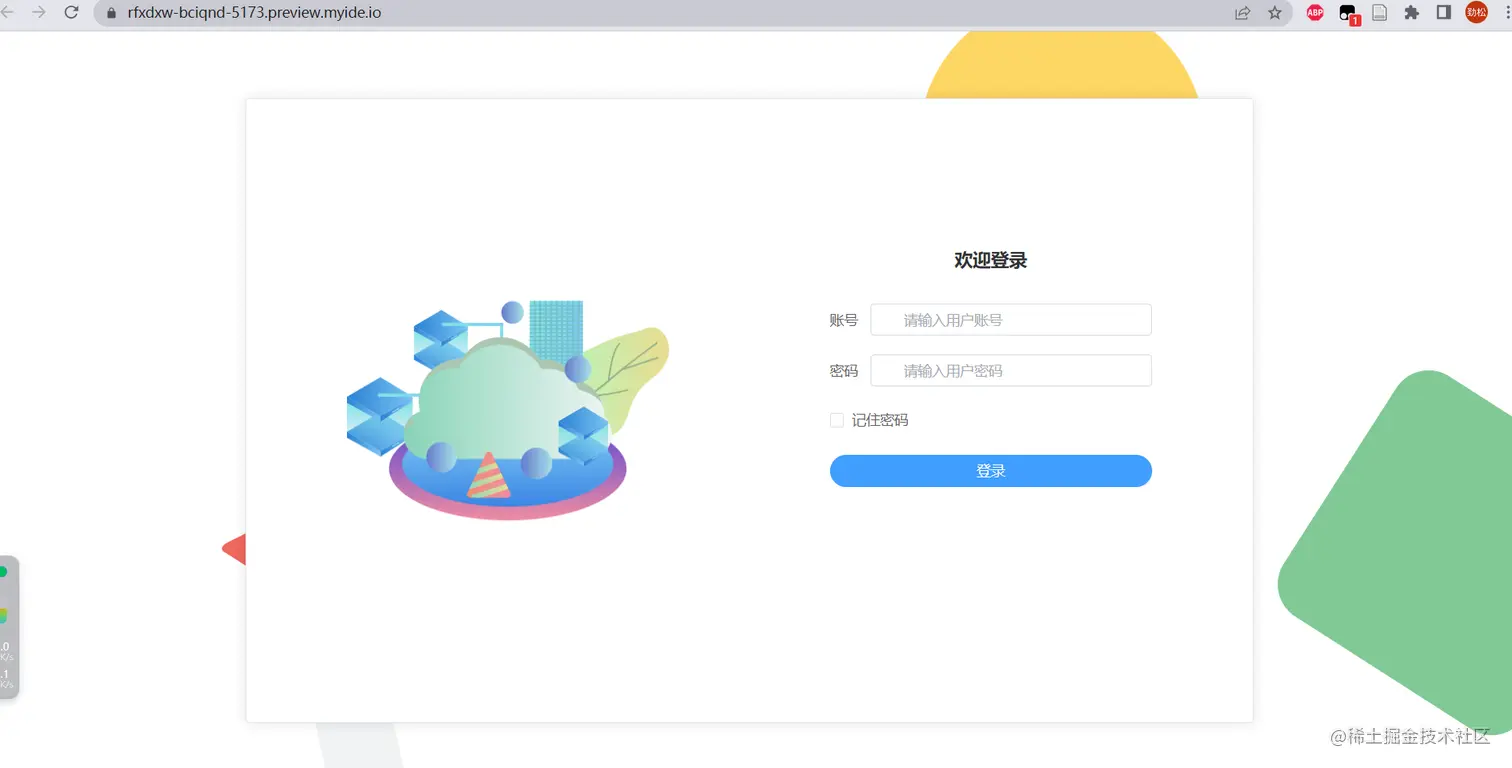Open the browser extensions puzzle menu

(x=1411, y=13)
